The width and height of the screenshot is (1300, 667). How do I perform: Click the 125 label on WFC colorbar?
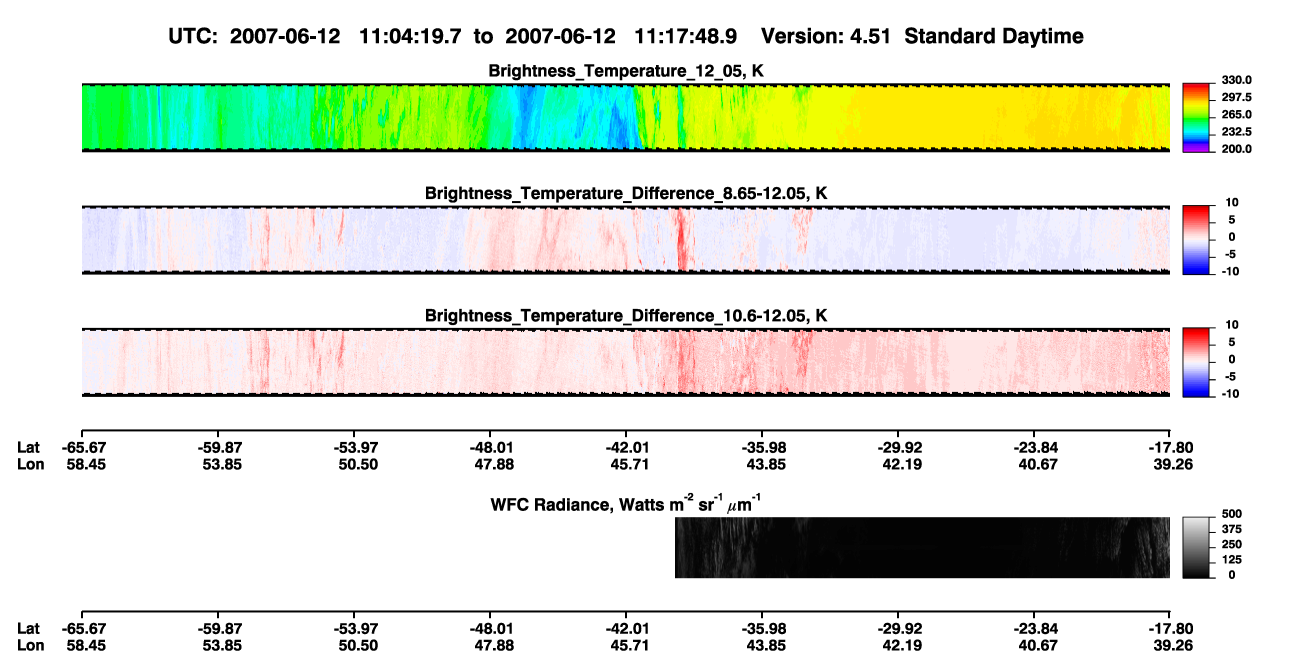1231,559
